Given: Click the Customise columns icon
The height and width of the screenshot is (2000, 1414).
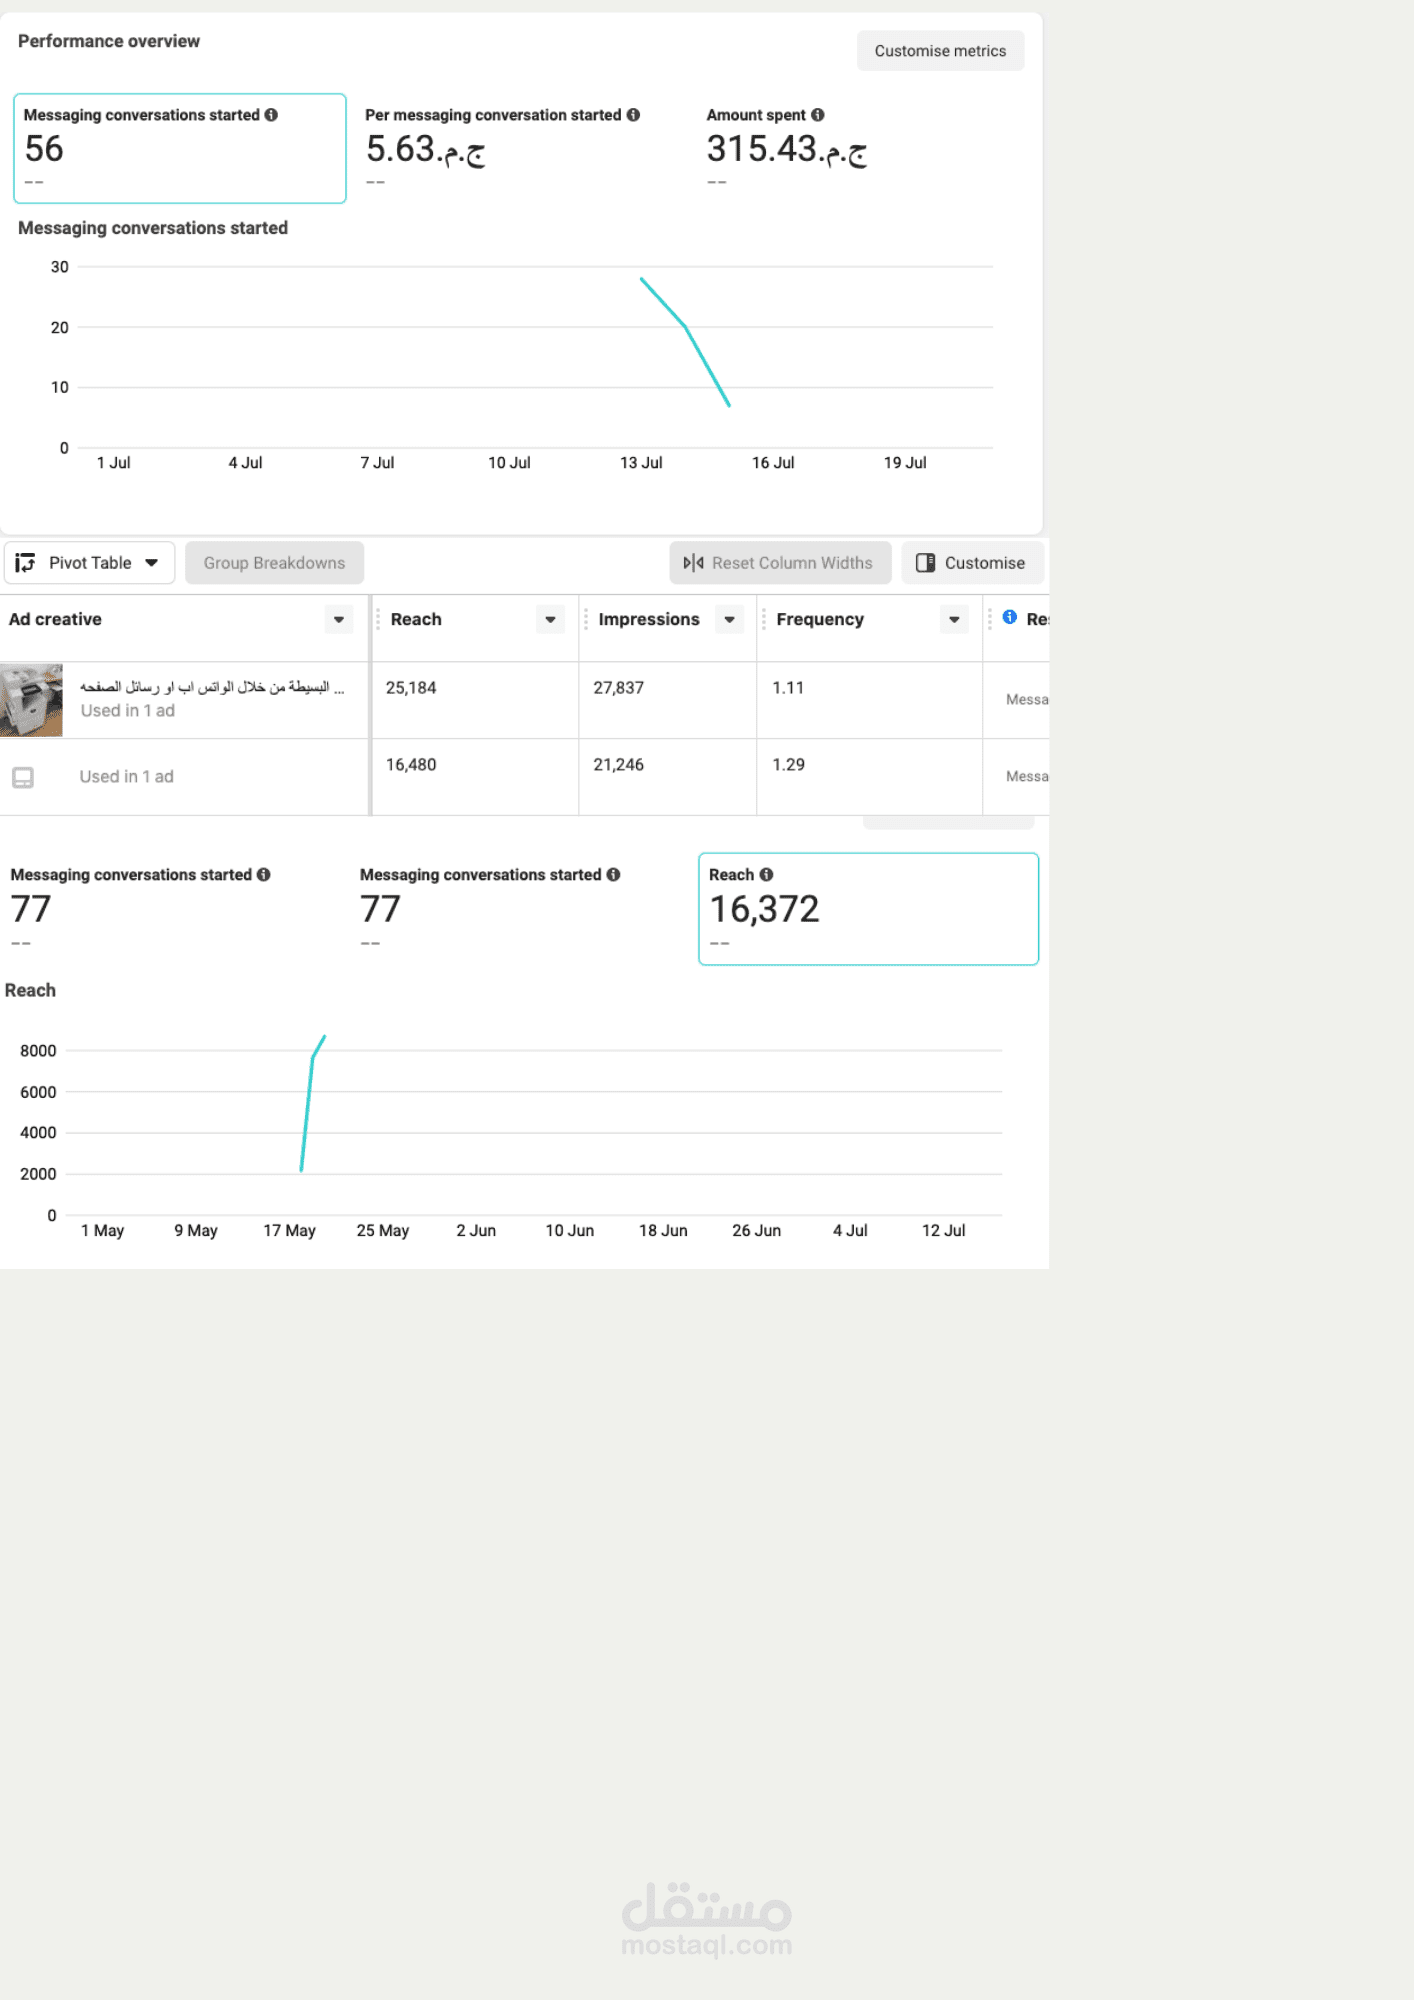Looking at the screenshot, I should click(x=925, y=563).
